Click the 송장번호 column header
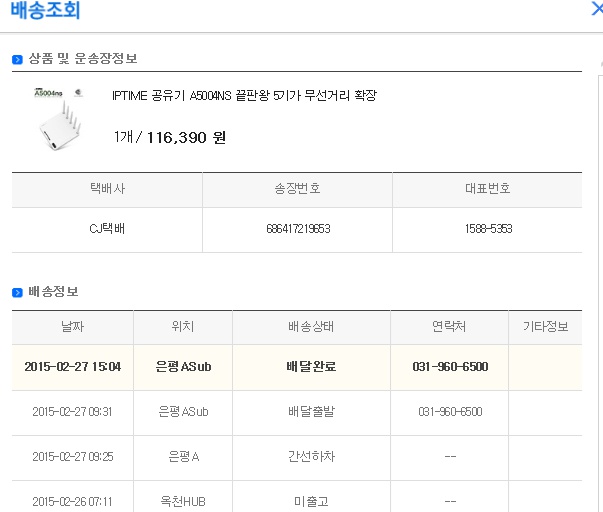This screenshot has height=512, width=603. click(297, 188)
